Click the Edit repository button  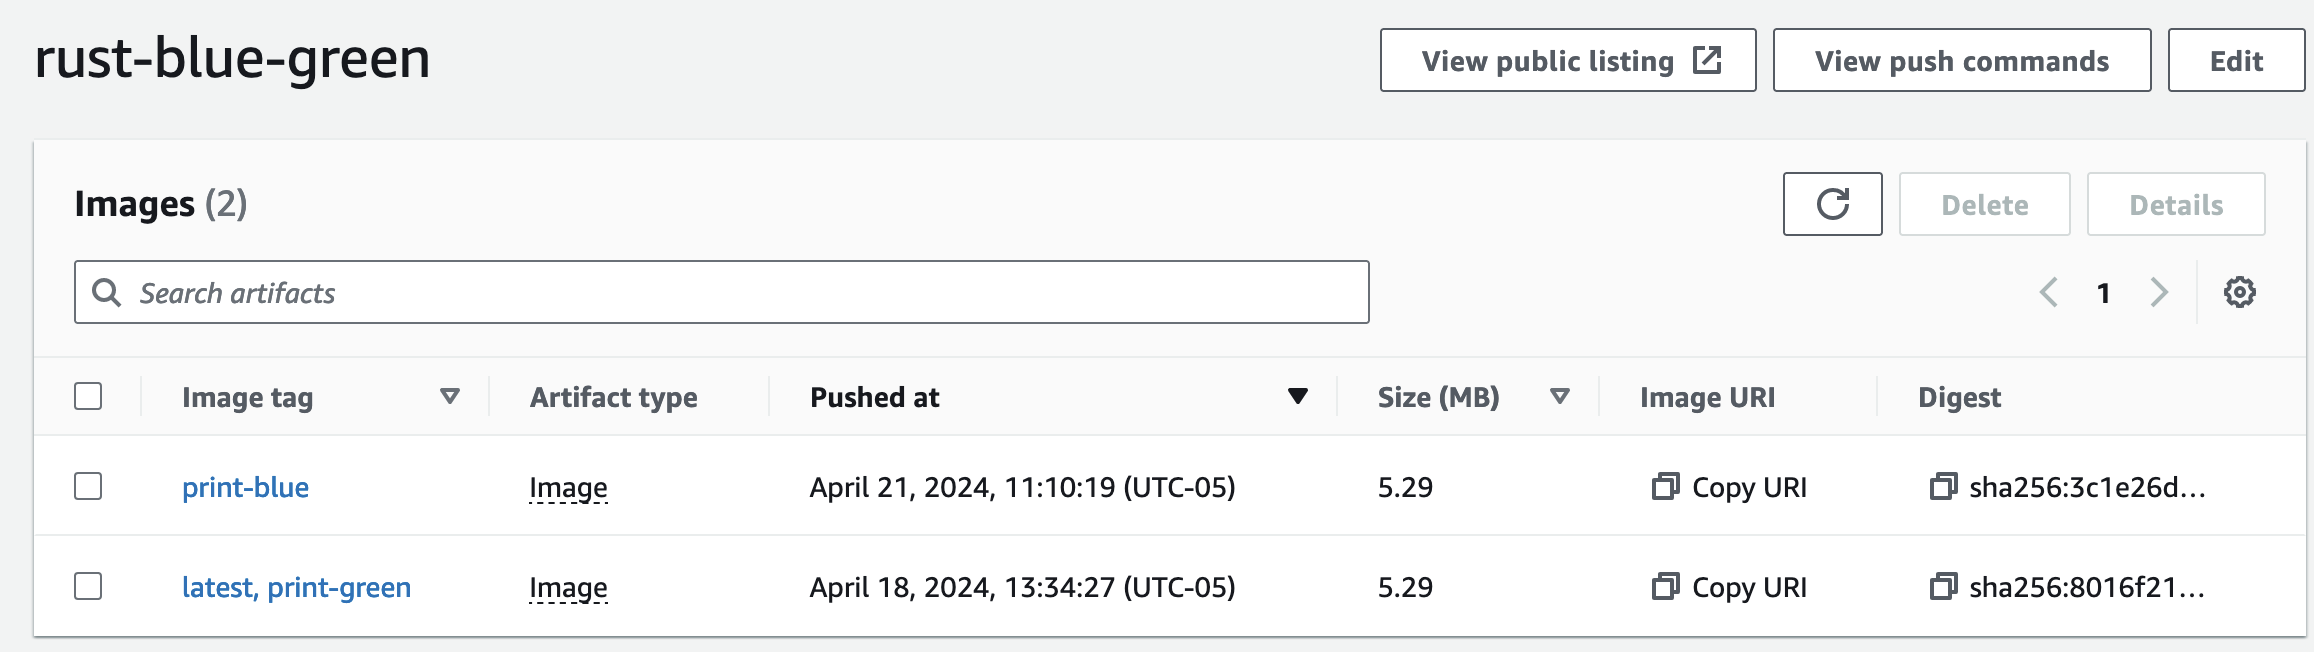(2236, 61)
